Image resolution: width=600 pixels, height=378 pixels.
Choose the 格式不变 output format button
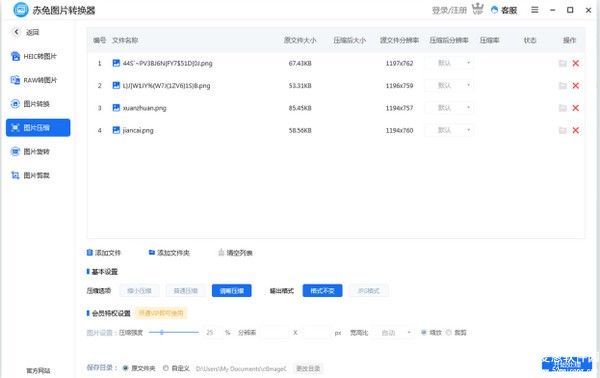pos(322,291)
